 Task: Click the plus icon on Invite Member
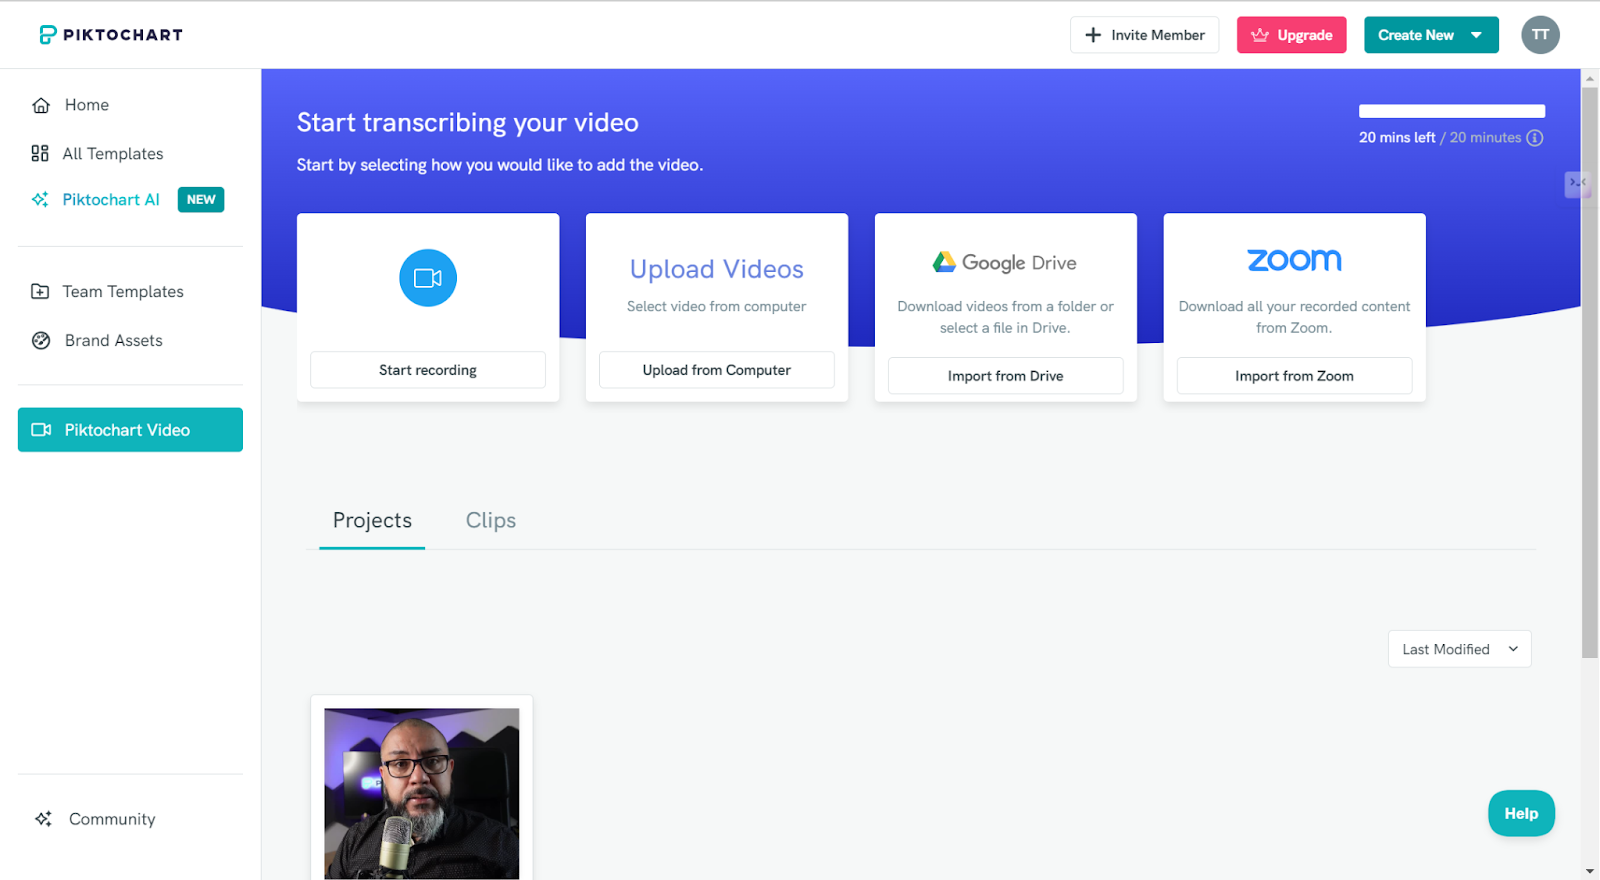point(1093,35)
